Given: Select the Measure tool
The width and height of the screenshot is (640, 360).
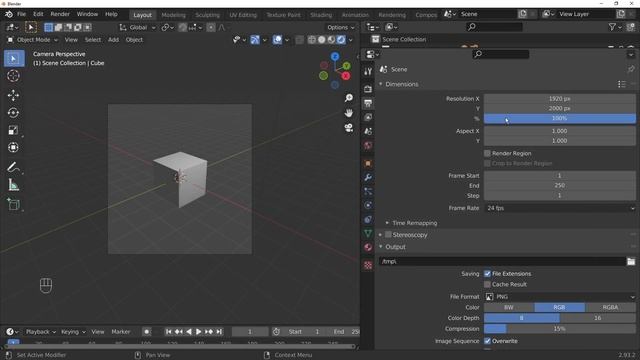Looking at the screenshot, I should click(13, 185).
